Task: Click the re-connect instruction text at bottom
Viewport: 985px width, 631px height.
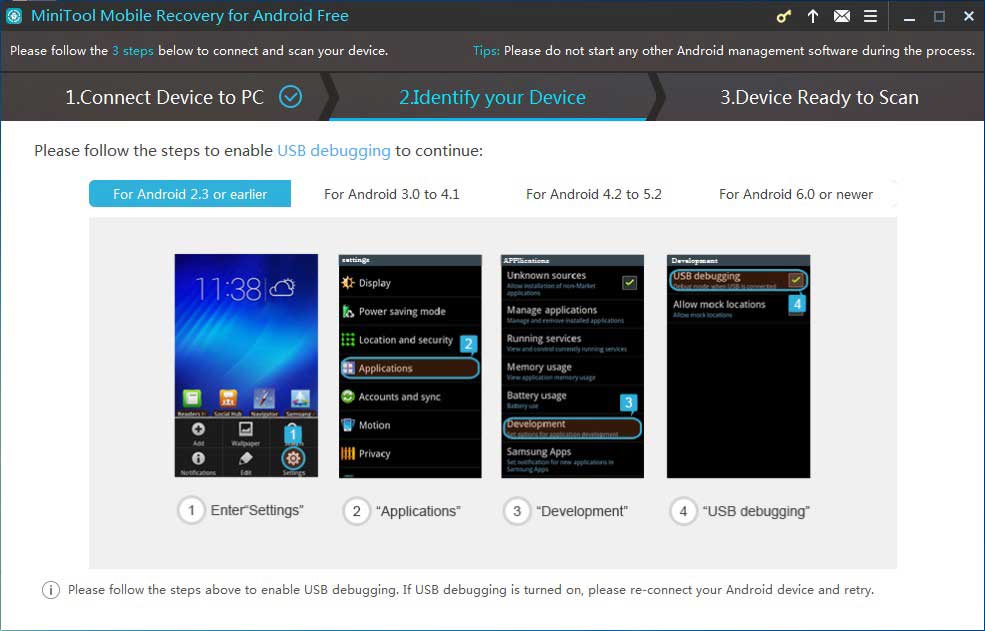Action: (x=471, y=590)
